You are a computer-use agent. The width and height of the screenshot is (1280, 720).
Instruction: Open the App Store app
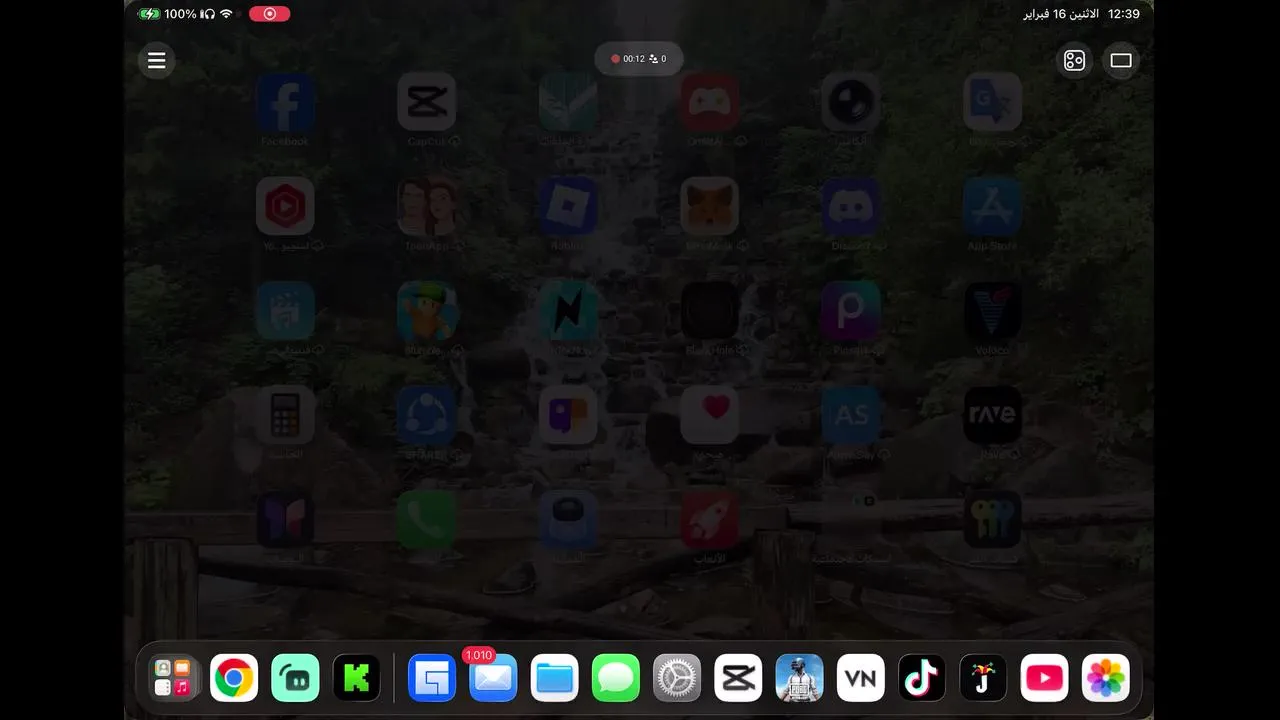(x=992, y=206)
